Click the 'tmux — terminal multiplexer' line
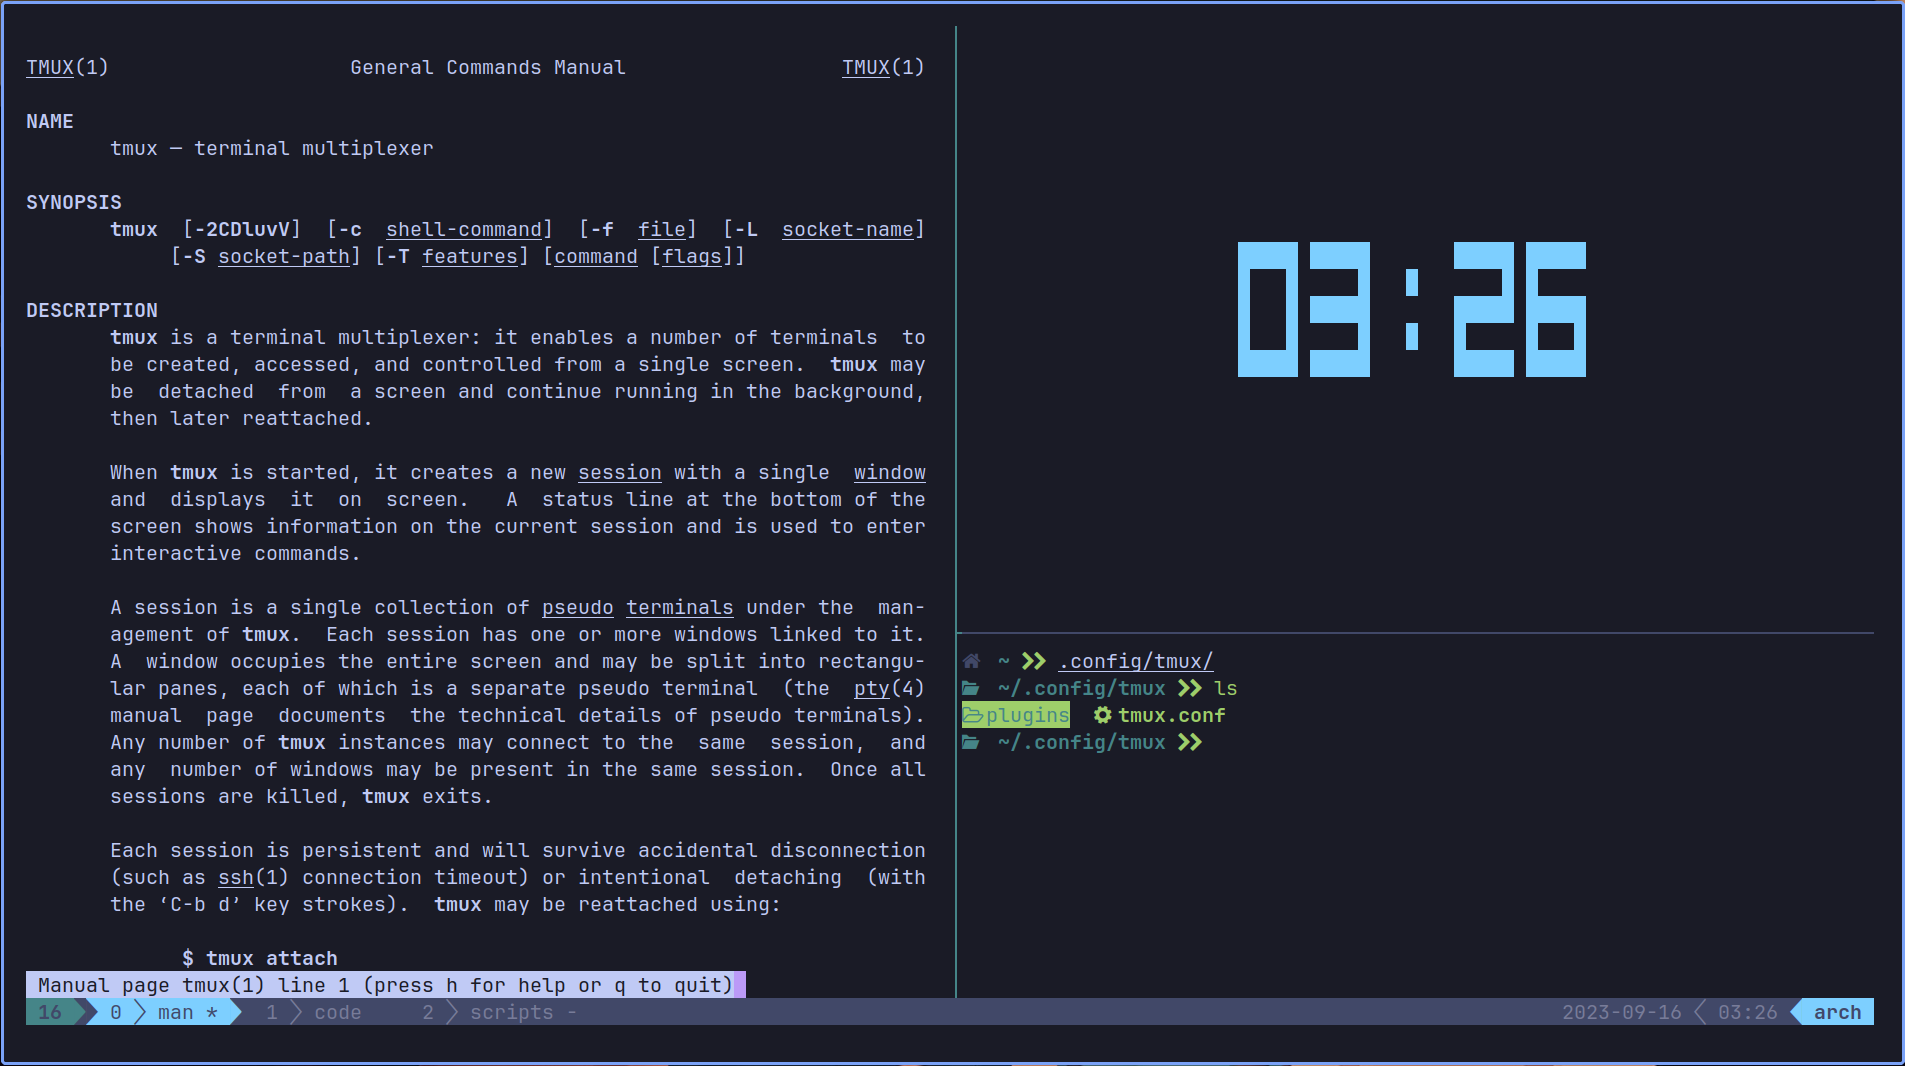This screenshot has width=1905, height=1066. [x=272, y=148]
